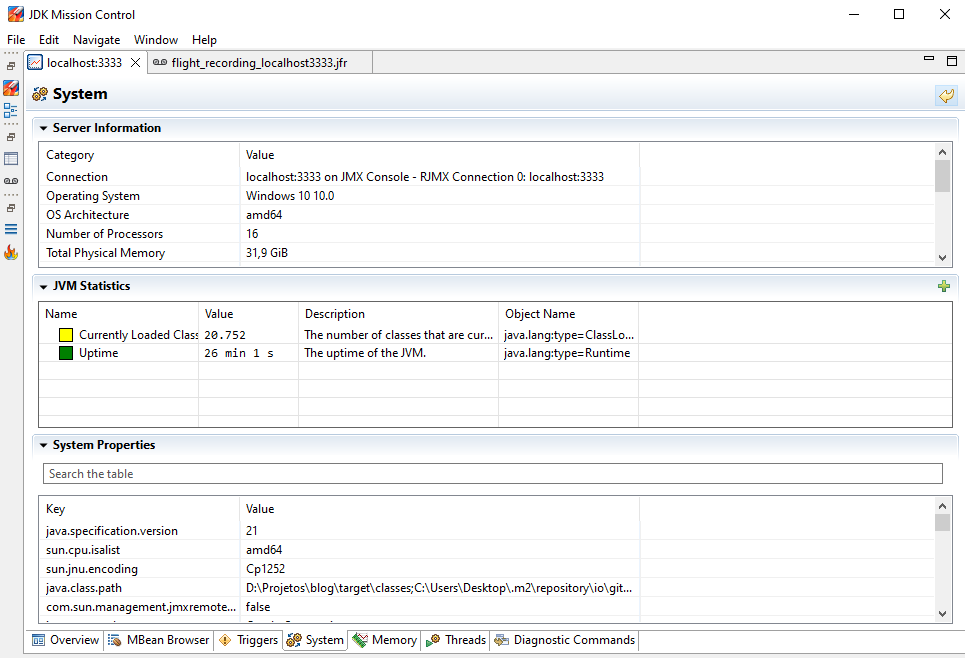Click the yellow return arrow icon at the System page corner
Image resolution: width=965 pixels, height=658 pixels.
click(x=946, y=95)
